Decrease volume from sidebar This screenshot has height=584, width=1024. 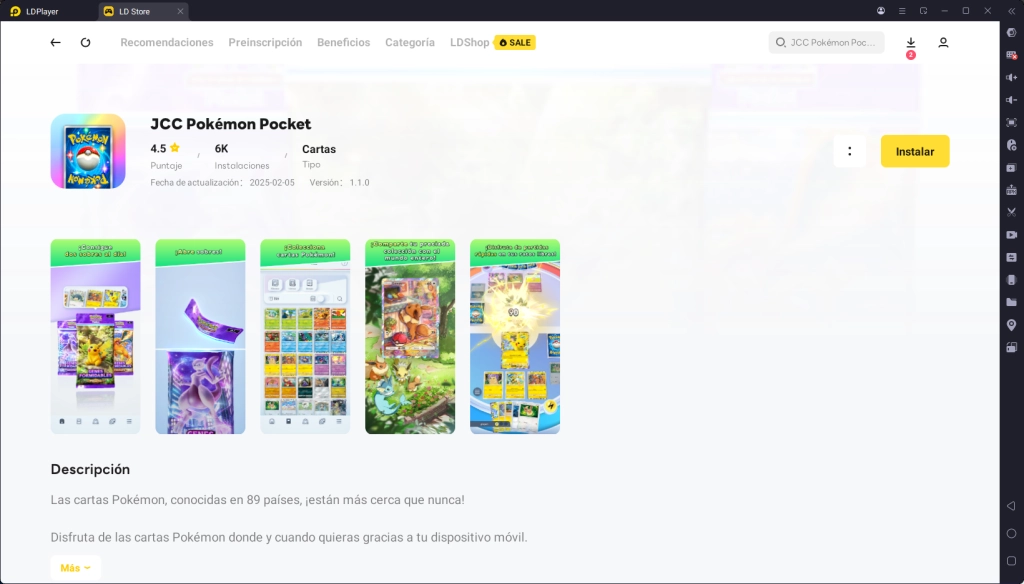tap(1012, 100)
